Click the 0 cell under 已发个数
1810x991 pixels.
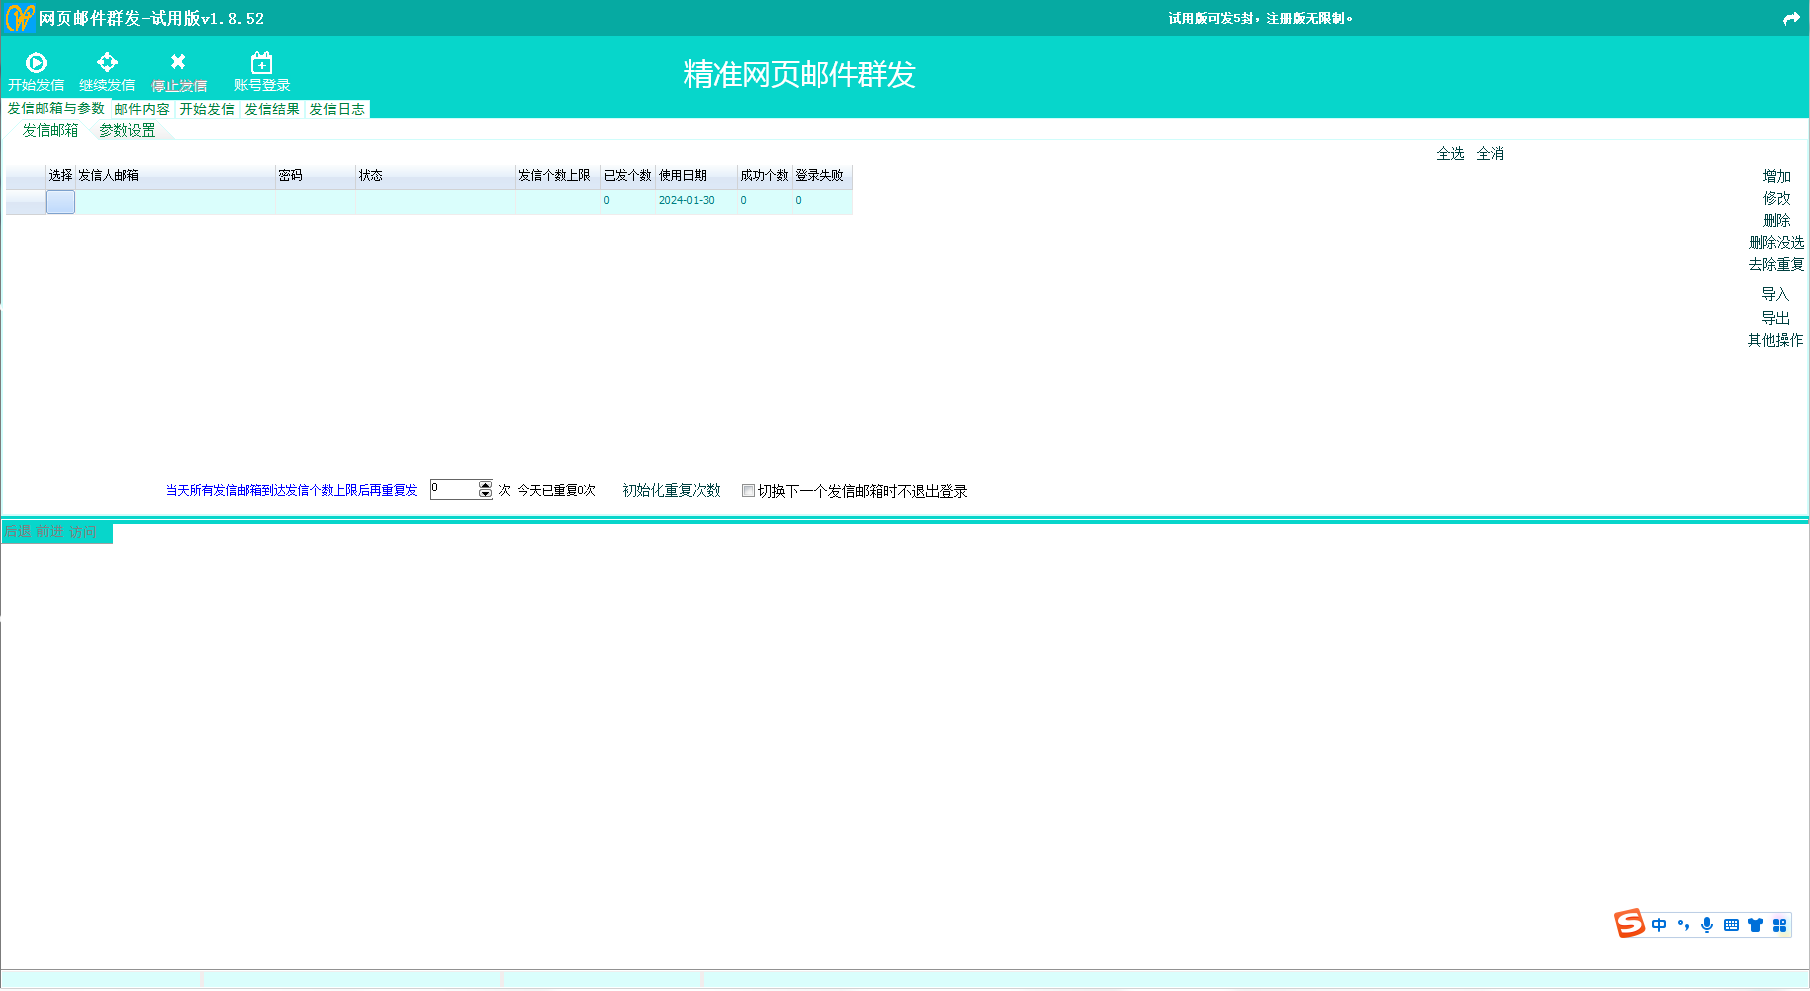628,201
